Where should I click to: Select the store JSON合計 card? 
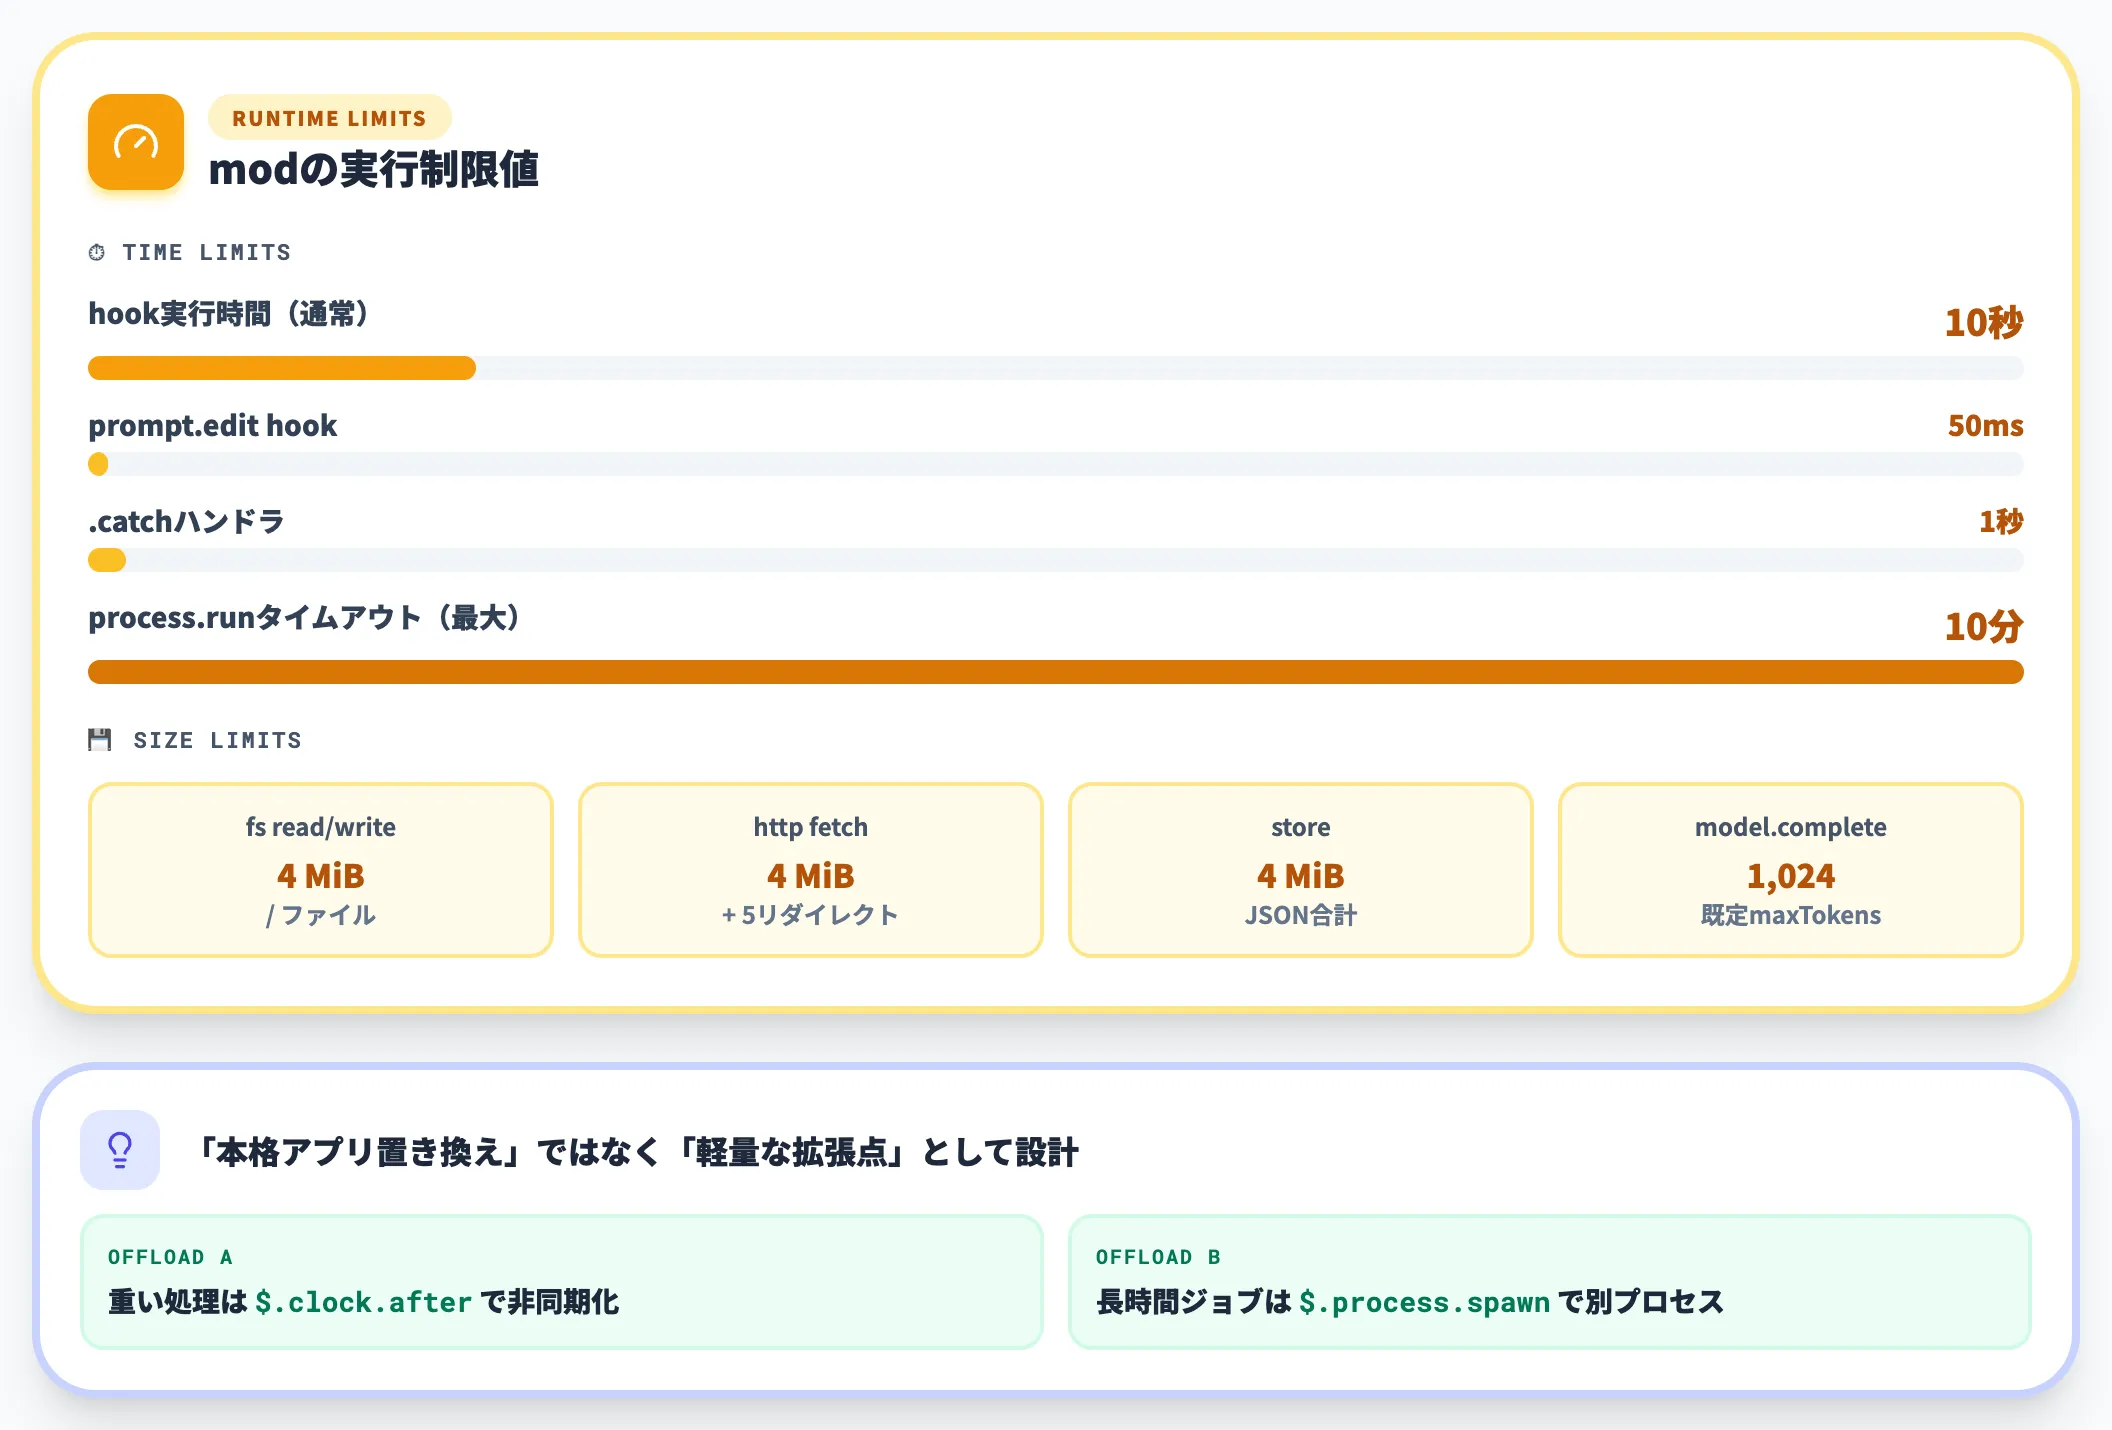pos(1301,870)
